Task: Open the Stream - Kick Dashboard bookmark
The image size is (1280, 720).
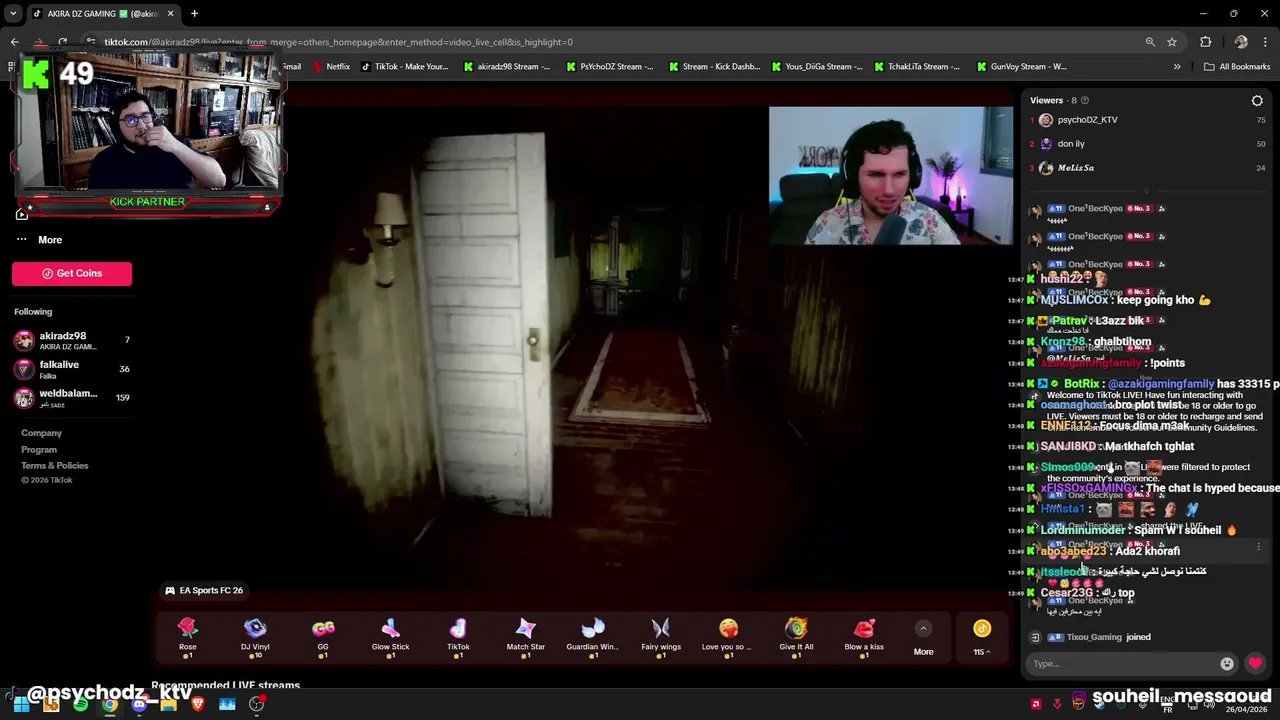Action: [713, 67]
